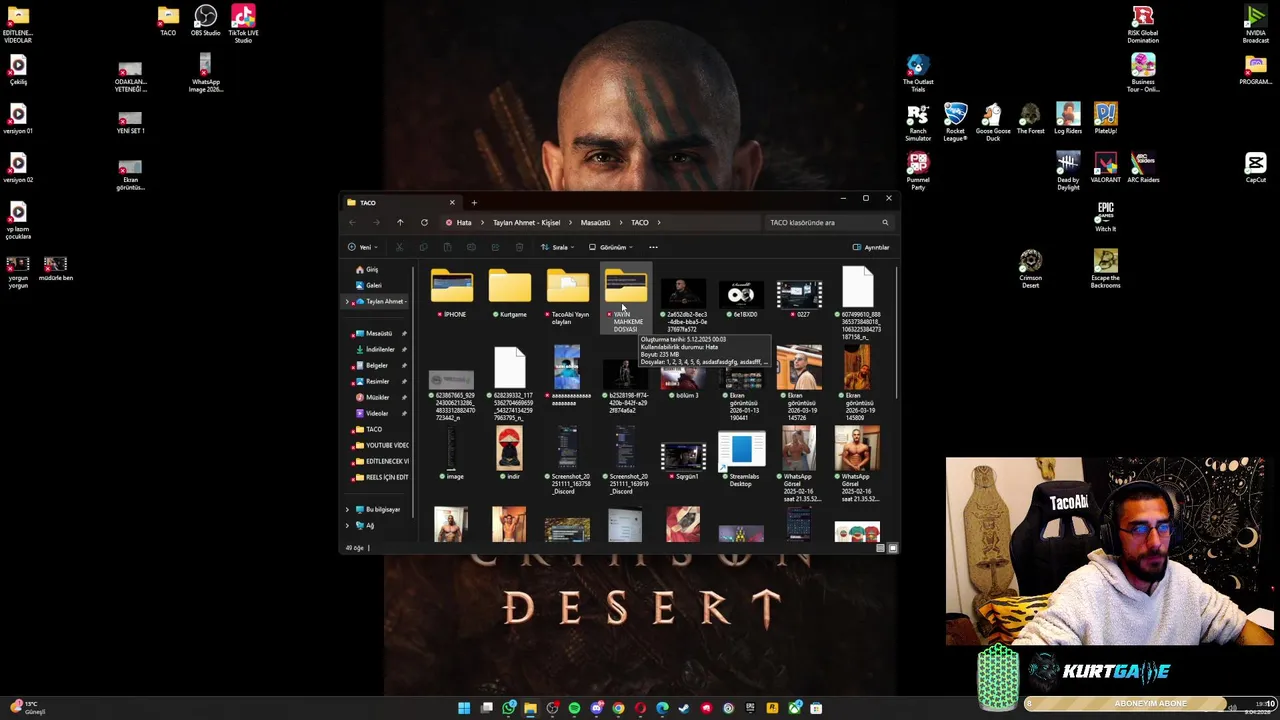Viewport: 1280px width, 720px height.
Task: Expand the Ağ network node
Action: (348, 525)
